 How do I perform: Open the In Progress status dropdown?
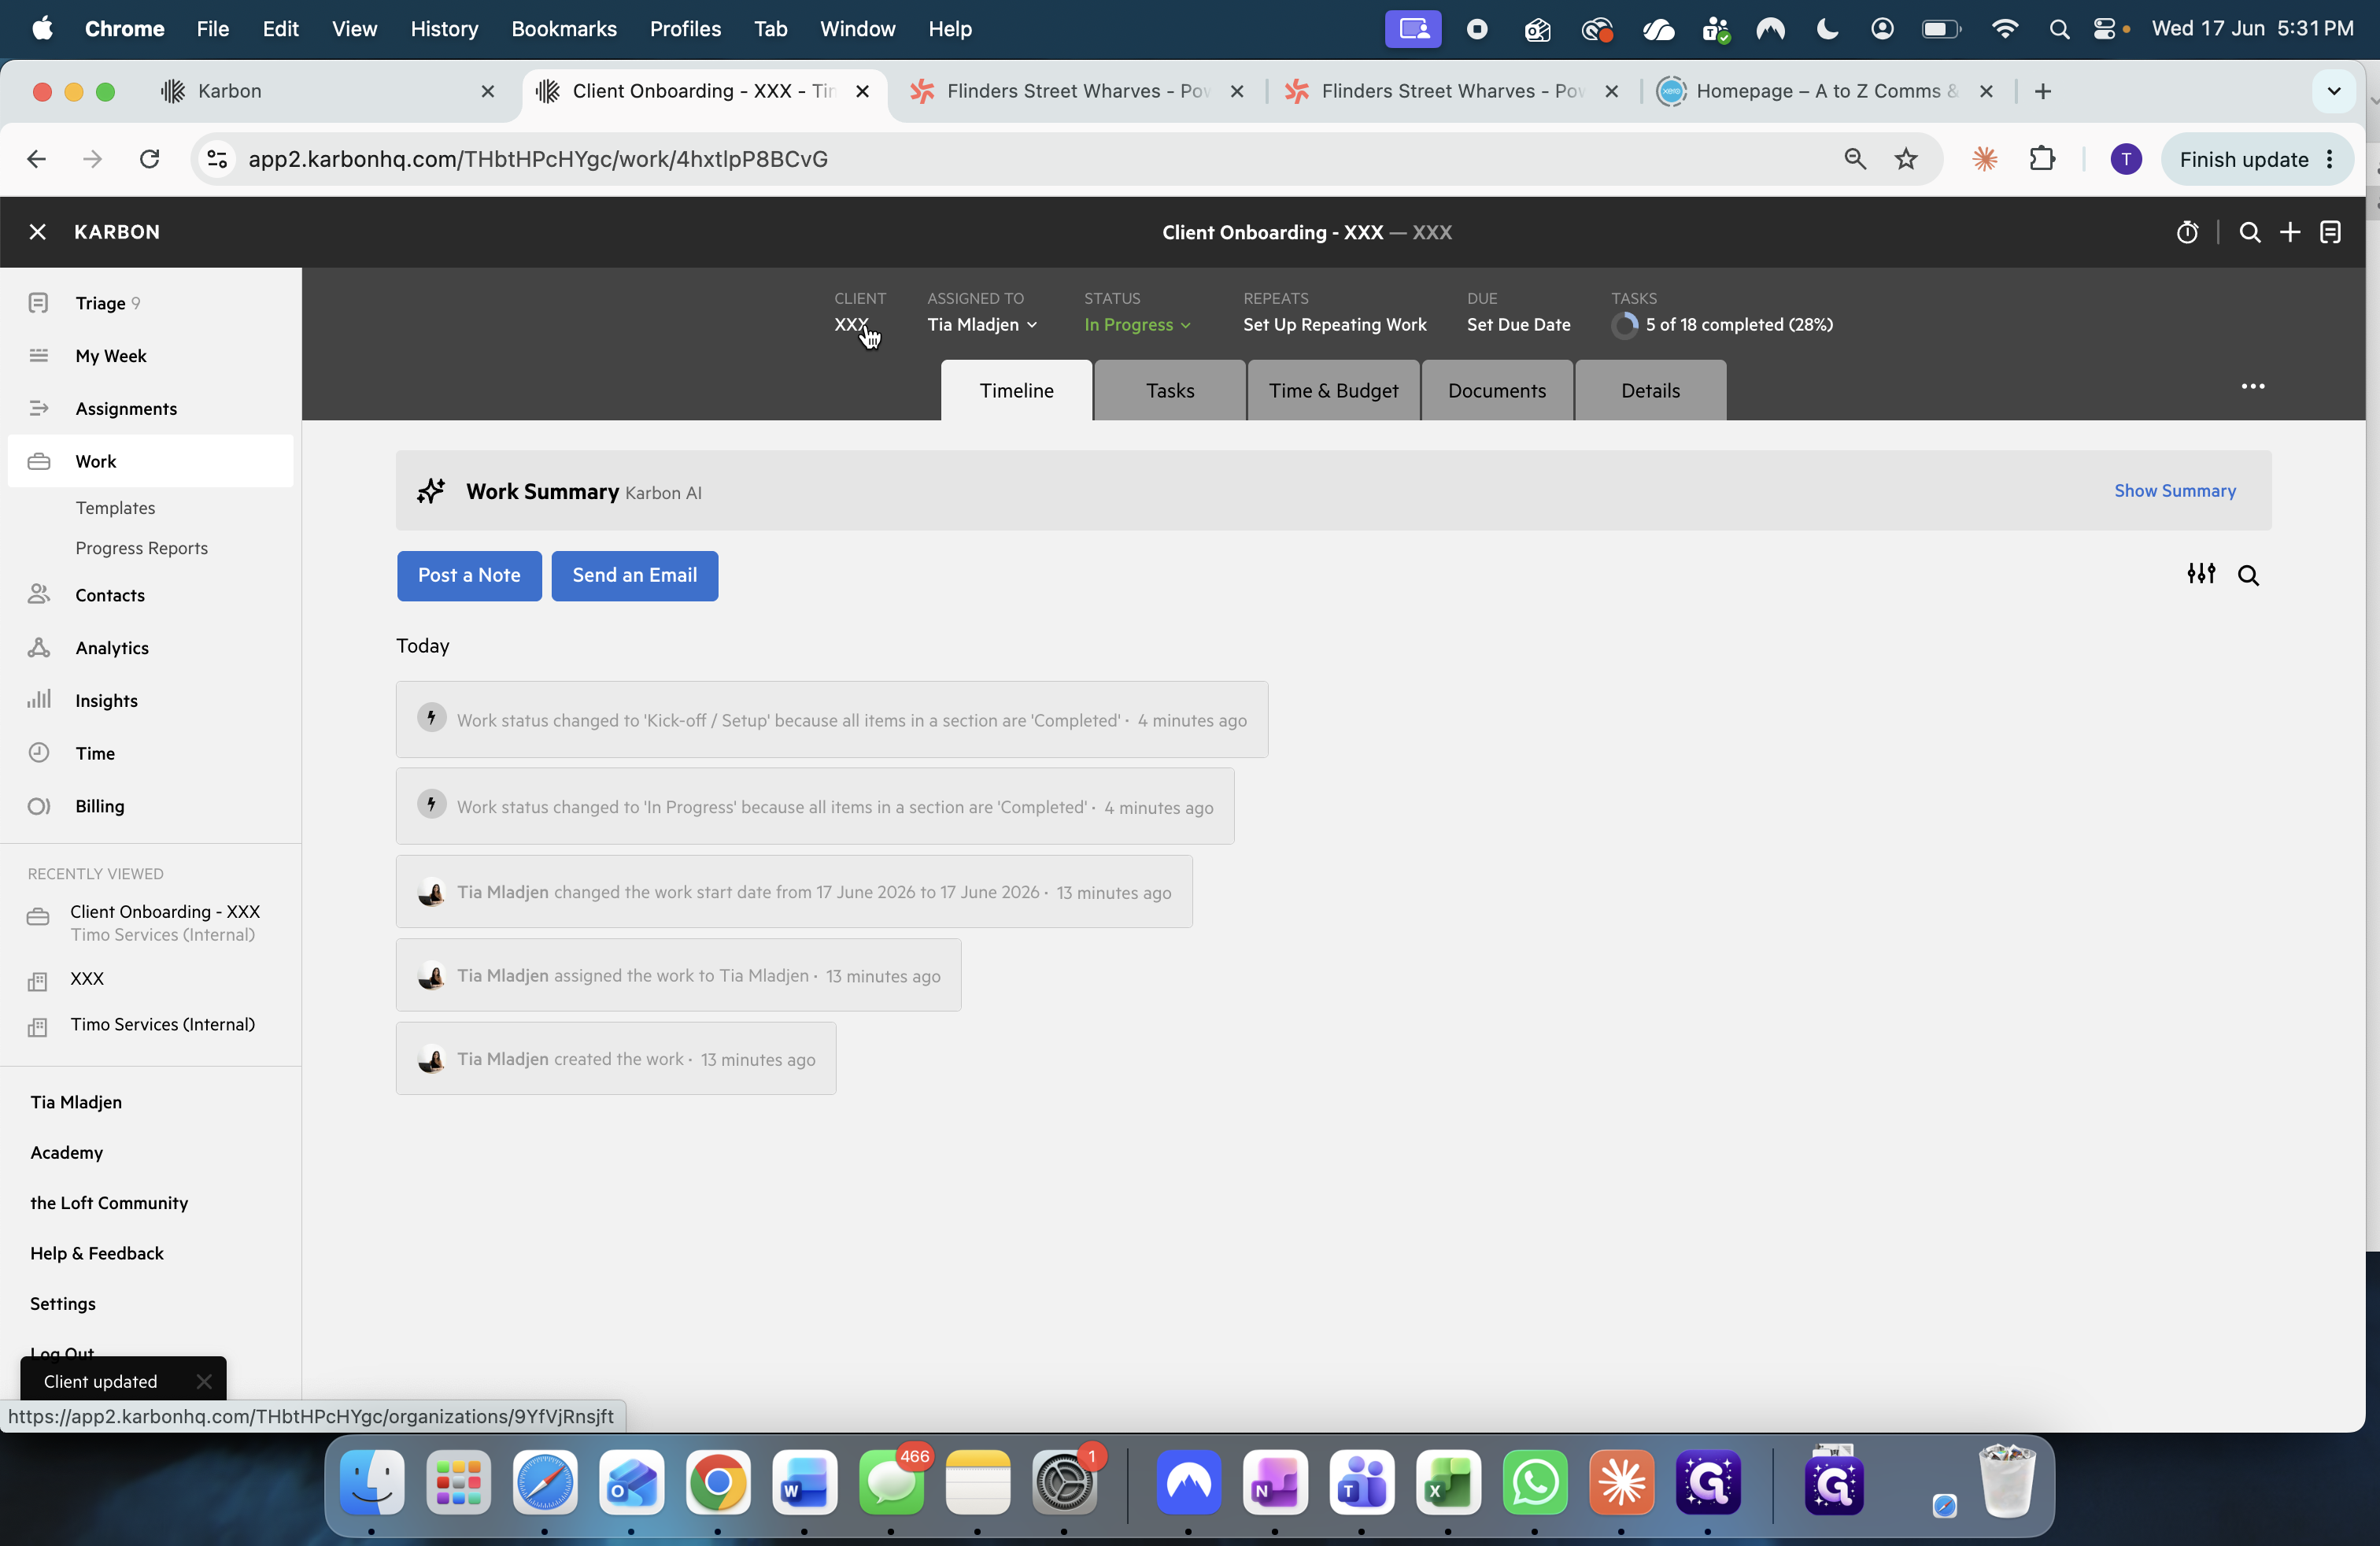coord(1137,324)
